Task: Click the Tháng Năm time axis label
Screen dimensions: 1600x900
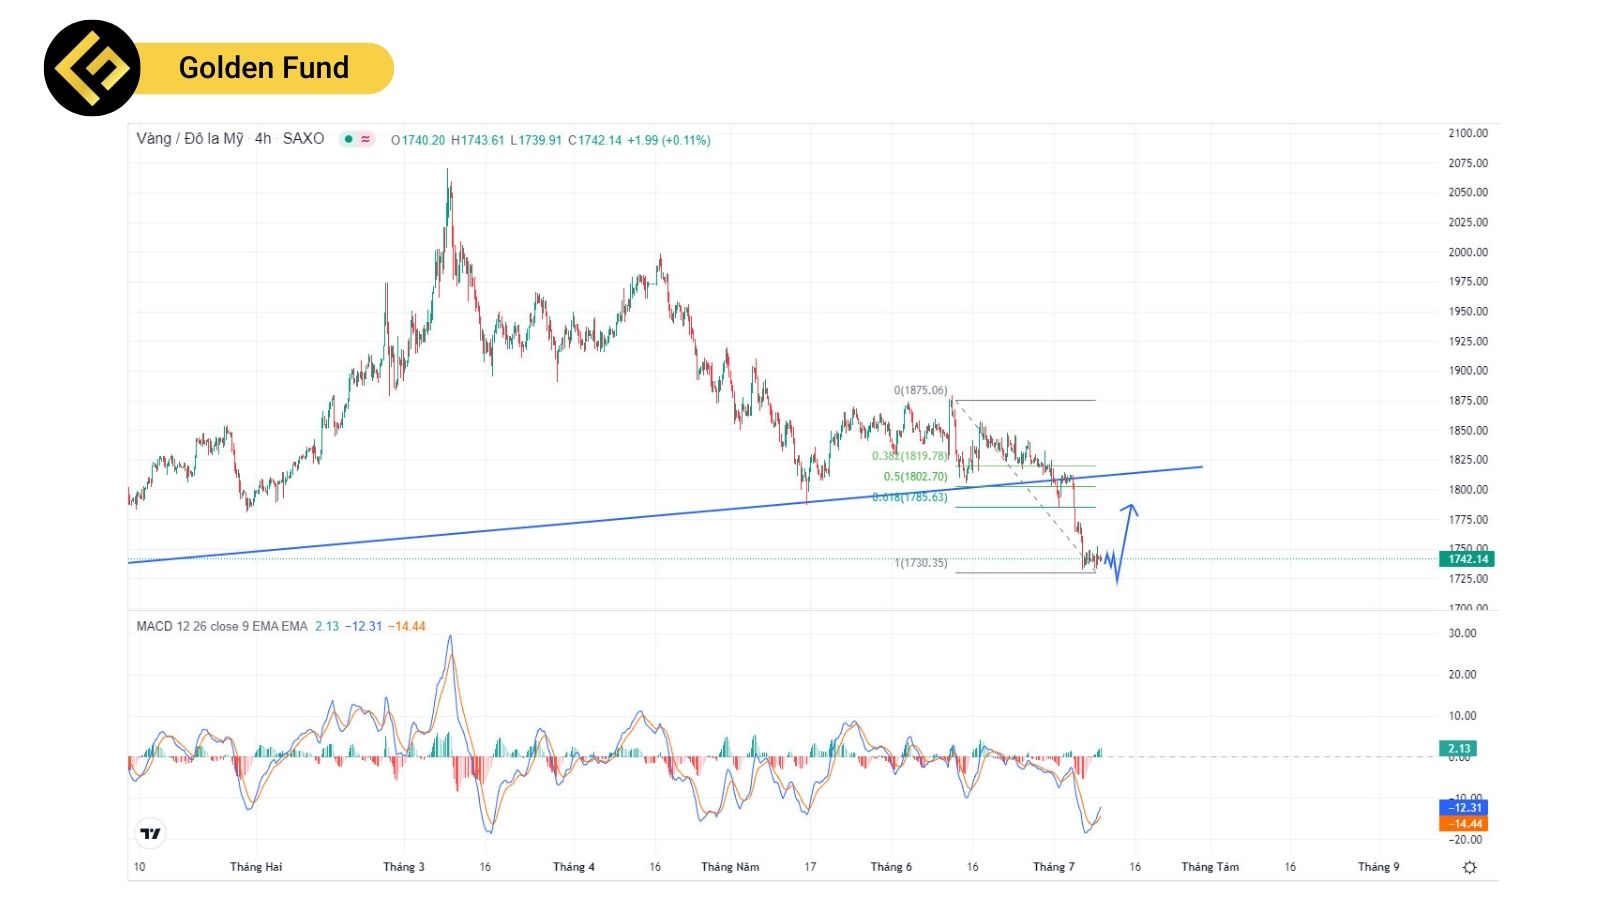Action: [x=730, y=867]
